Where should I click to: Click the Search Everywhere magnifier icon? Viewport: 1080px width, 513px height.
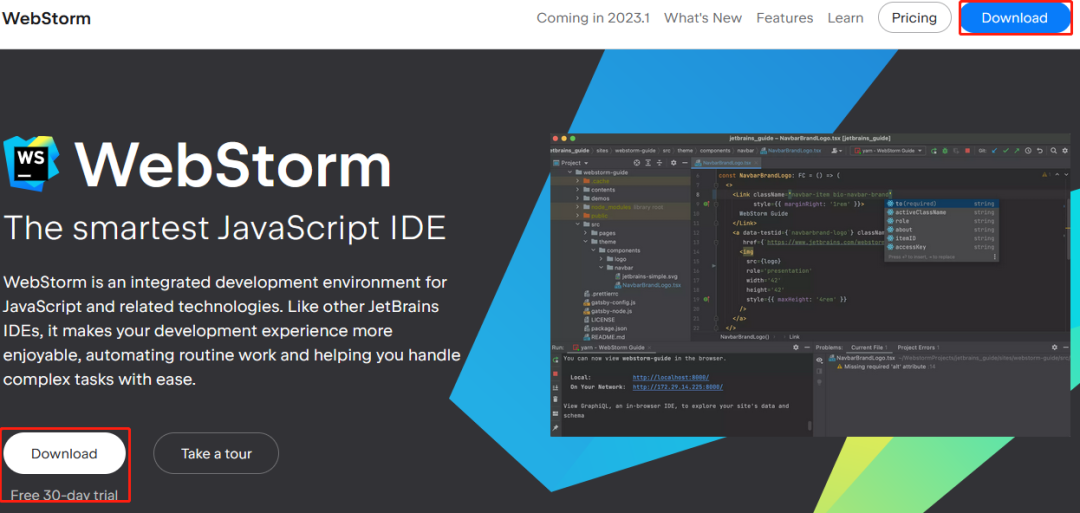pyautogui.click(x=1054, y=151)
